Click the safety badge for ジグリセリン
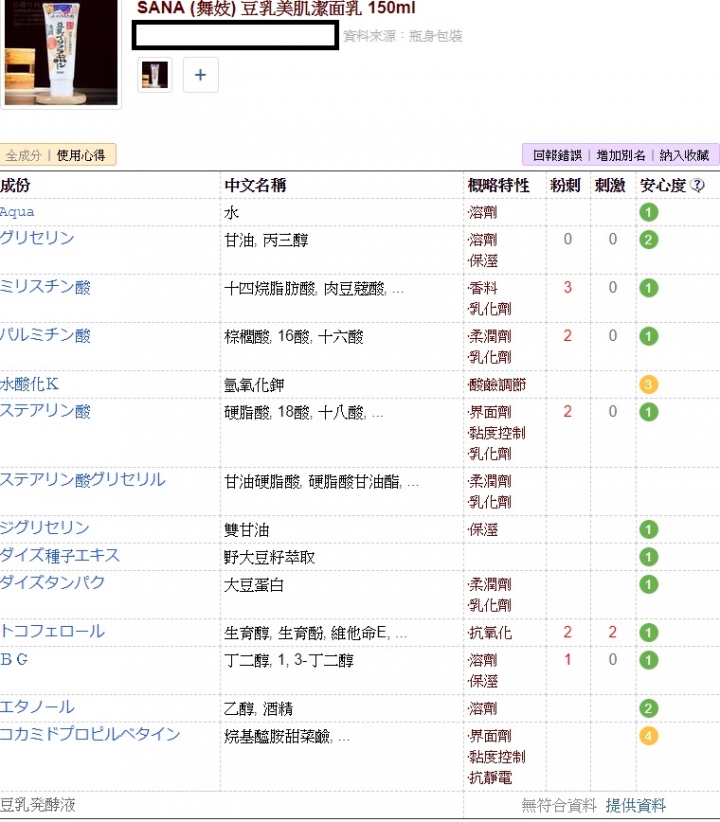 click(x=649, y=529)
